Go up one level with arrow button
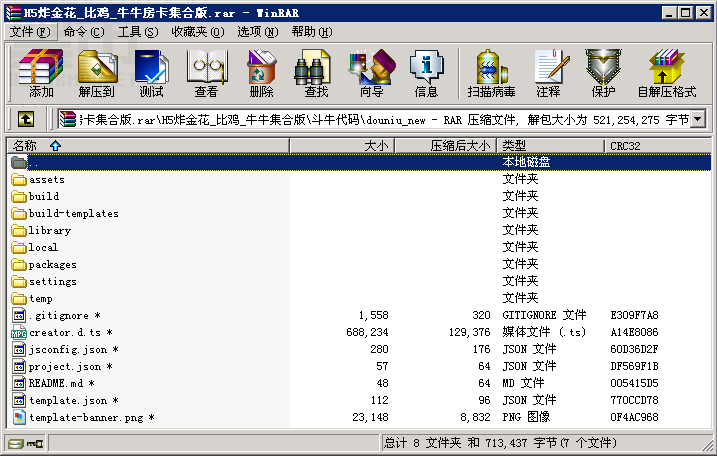717x456 pixels. (x=26, y=120)
